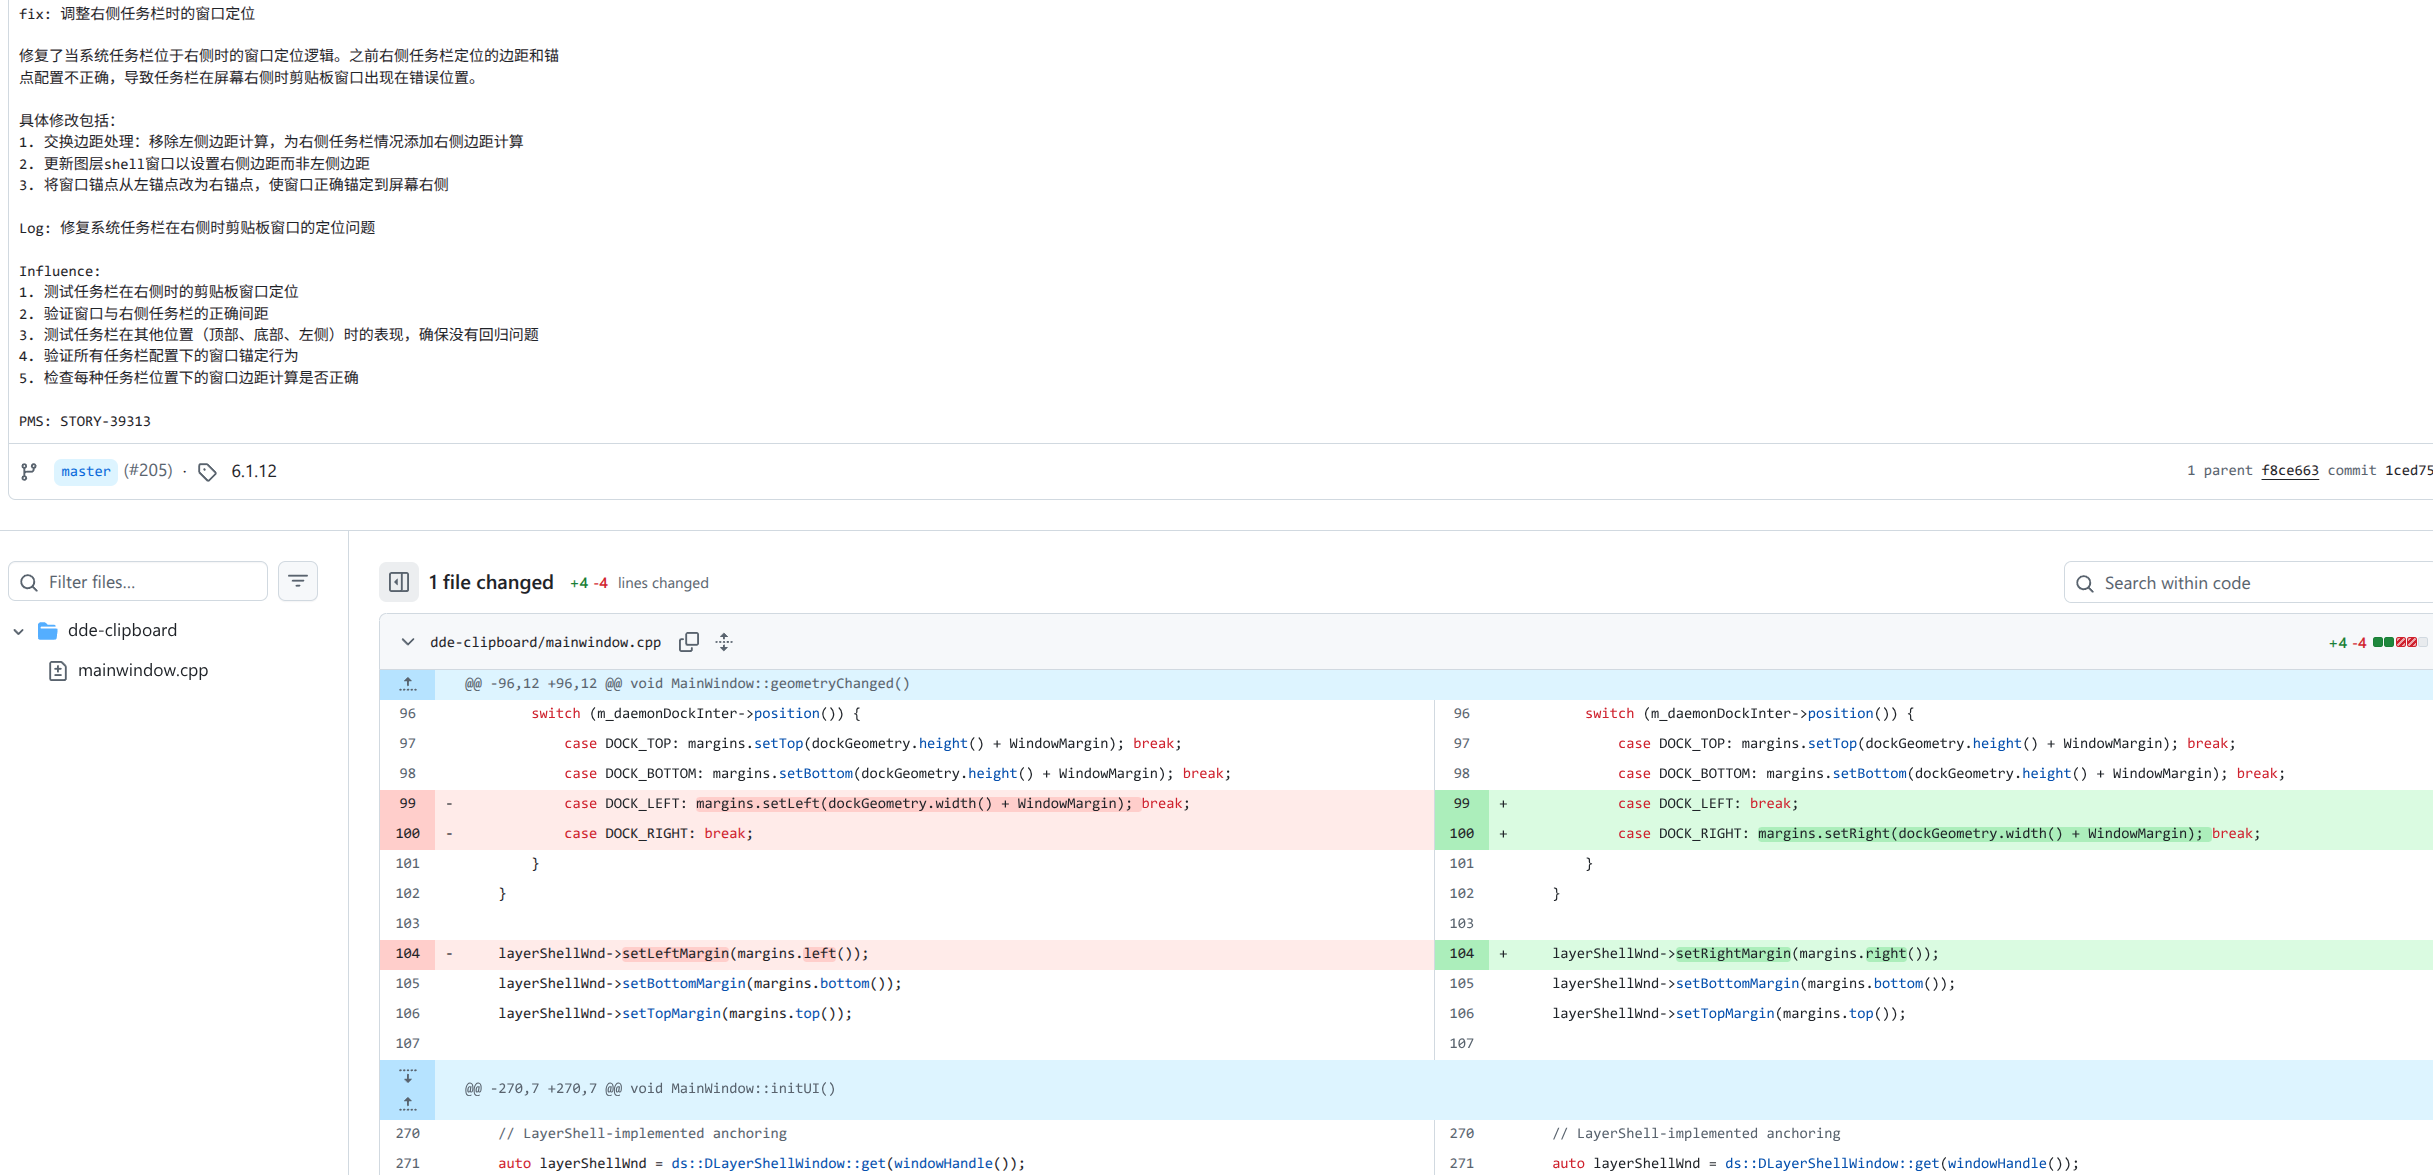This screenshot has width=2433, height=1175.
Task: Click the initUI hunk header text
Action: click(x=650, y=1089)
